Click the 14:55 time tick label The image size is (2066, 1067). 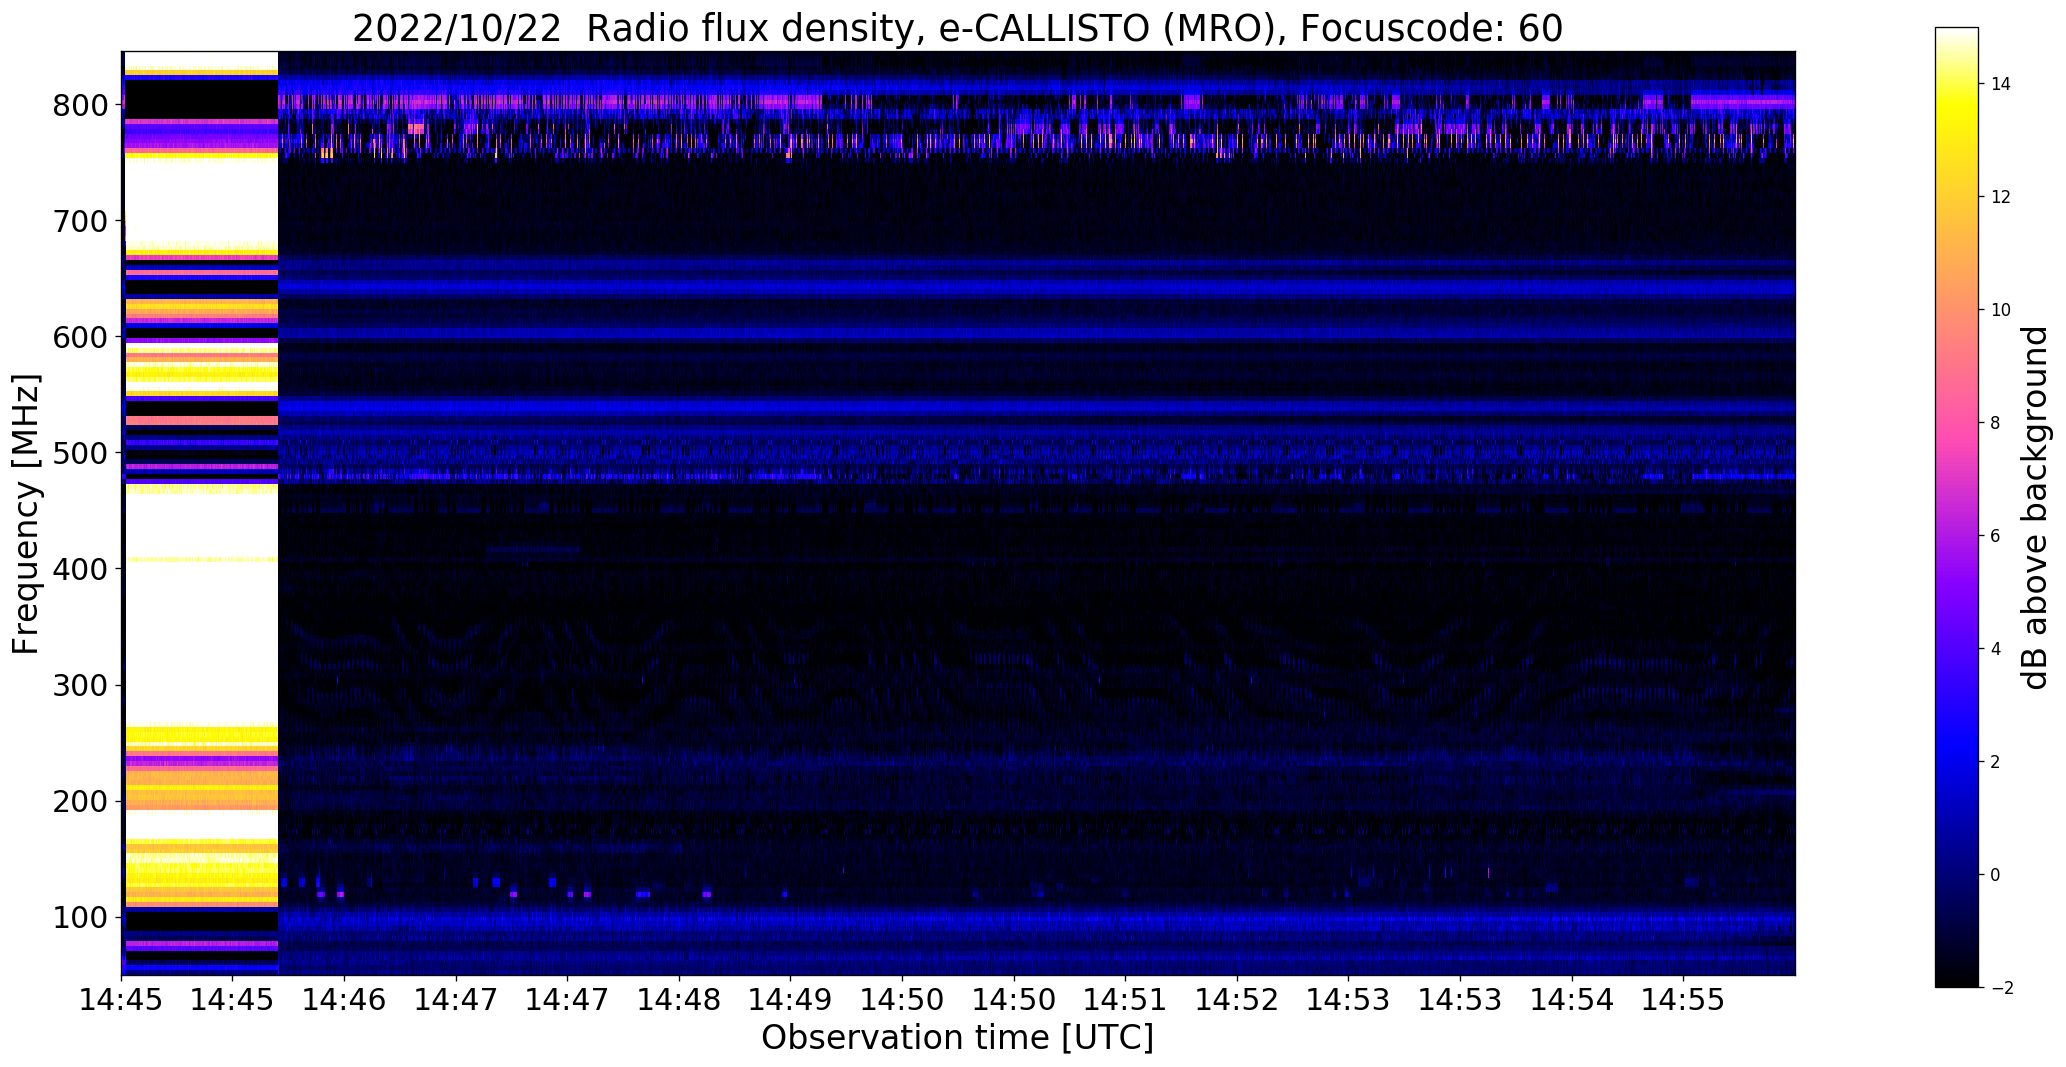[x=1684, y=999]
